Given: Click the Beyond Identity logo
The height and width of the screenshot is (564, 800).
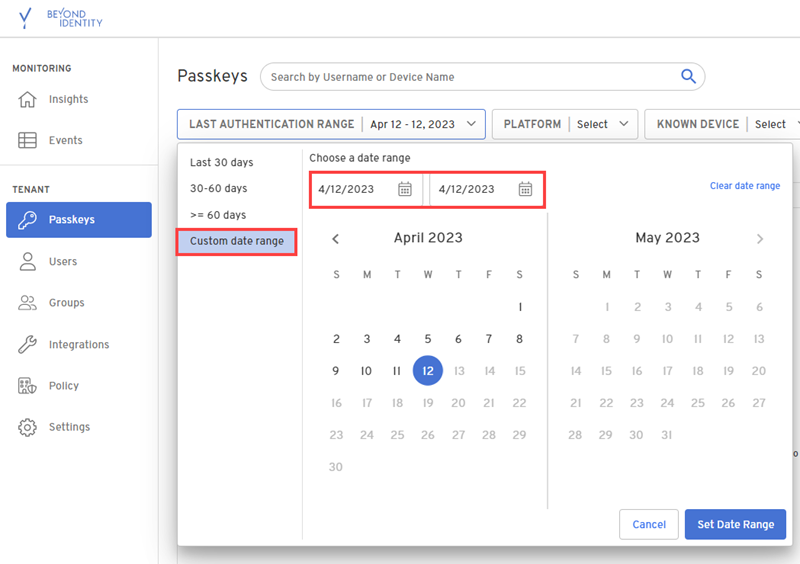Looking at the screenshot, I should (60, 18).
